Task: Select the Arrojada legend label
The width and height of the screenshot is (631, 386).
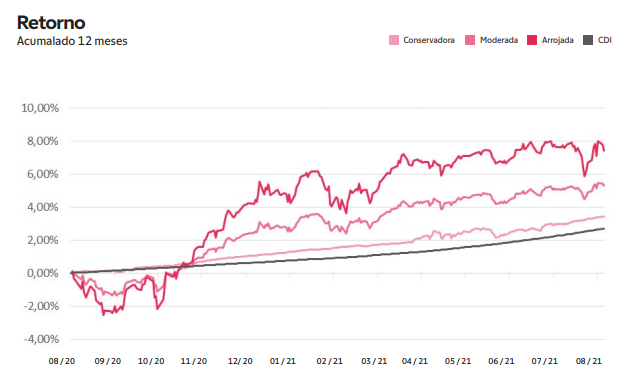Action: (557, 40)
